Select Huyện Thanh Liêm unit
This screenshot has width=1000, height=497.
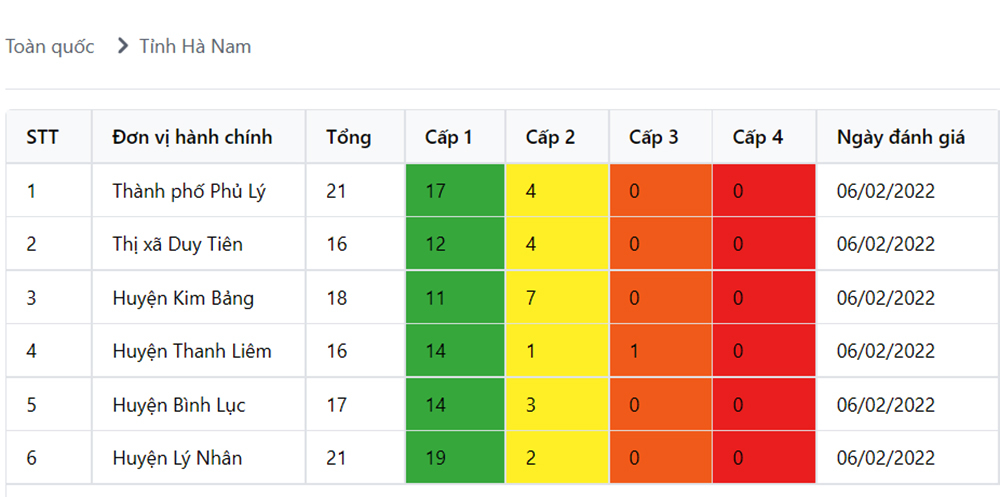click(x=192, y=351)
